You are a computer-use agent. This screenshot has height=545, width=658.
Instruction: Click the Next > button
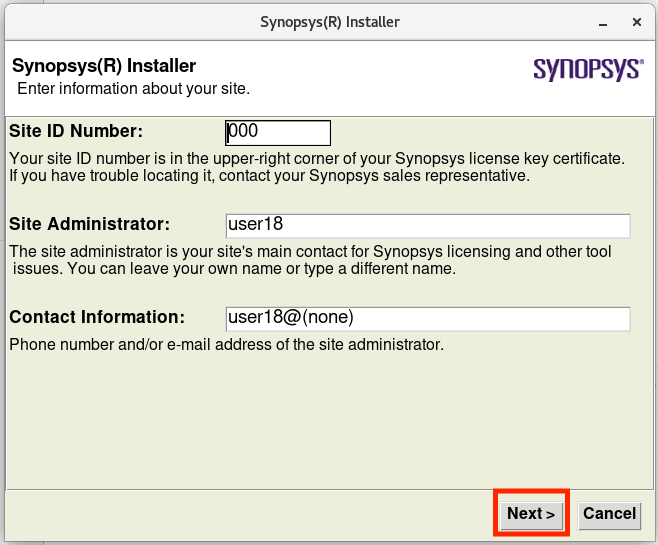click(531, 514)
